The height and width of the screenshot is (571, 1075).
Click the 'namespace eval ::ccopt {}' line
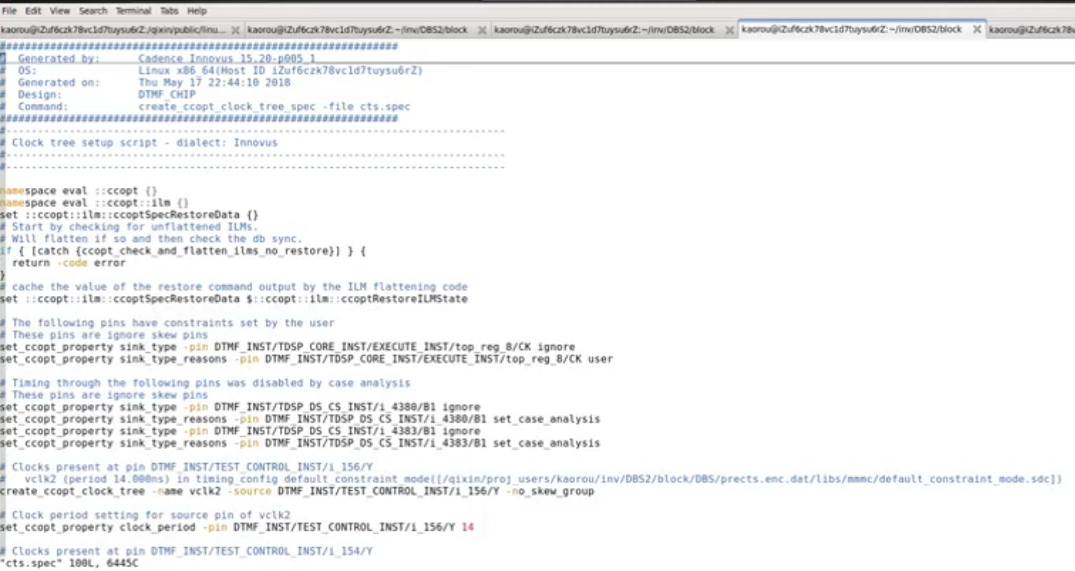79,191
